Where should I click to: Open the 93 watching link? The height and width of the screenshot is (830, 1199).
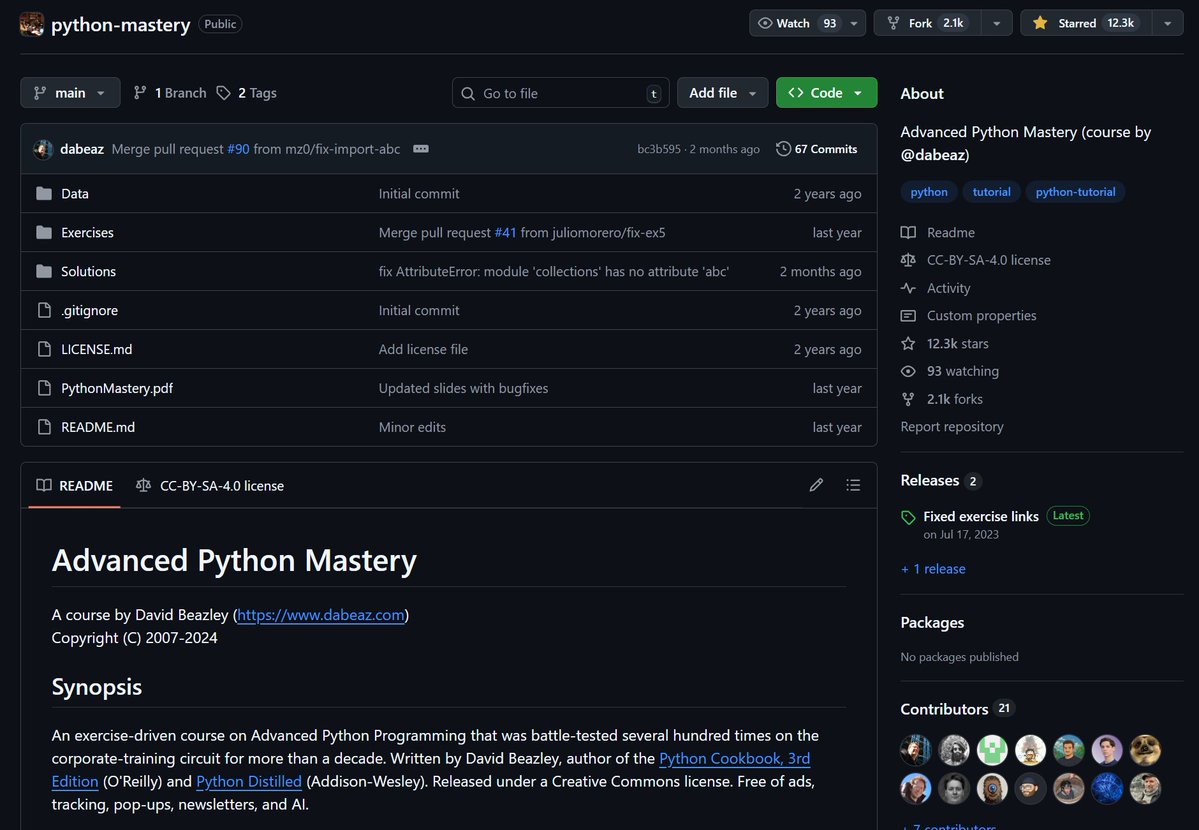963,371
